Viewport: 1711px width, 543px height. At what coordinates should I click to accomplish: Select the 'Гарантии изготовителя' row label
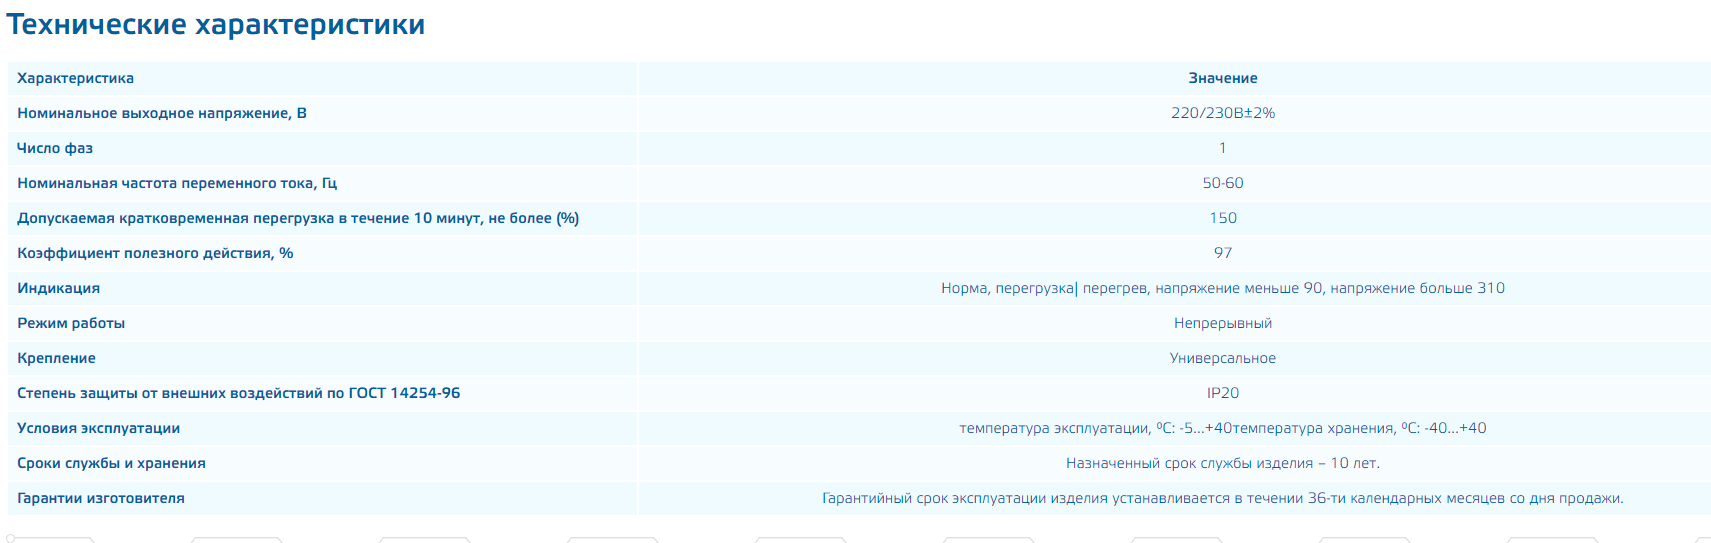click(x=101, y=498)
